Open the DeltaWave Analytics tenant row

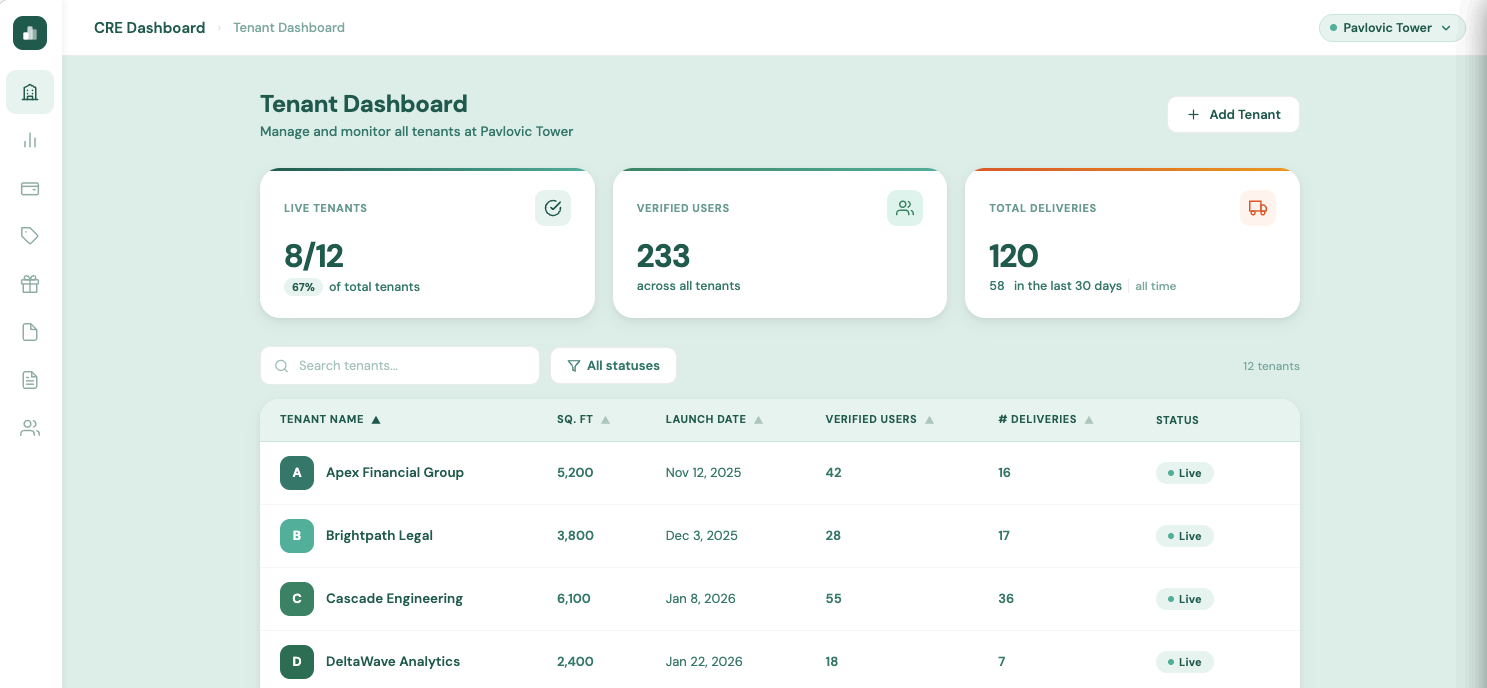coord(780,662)
